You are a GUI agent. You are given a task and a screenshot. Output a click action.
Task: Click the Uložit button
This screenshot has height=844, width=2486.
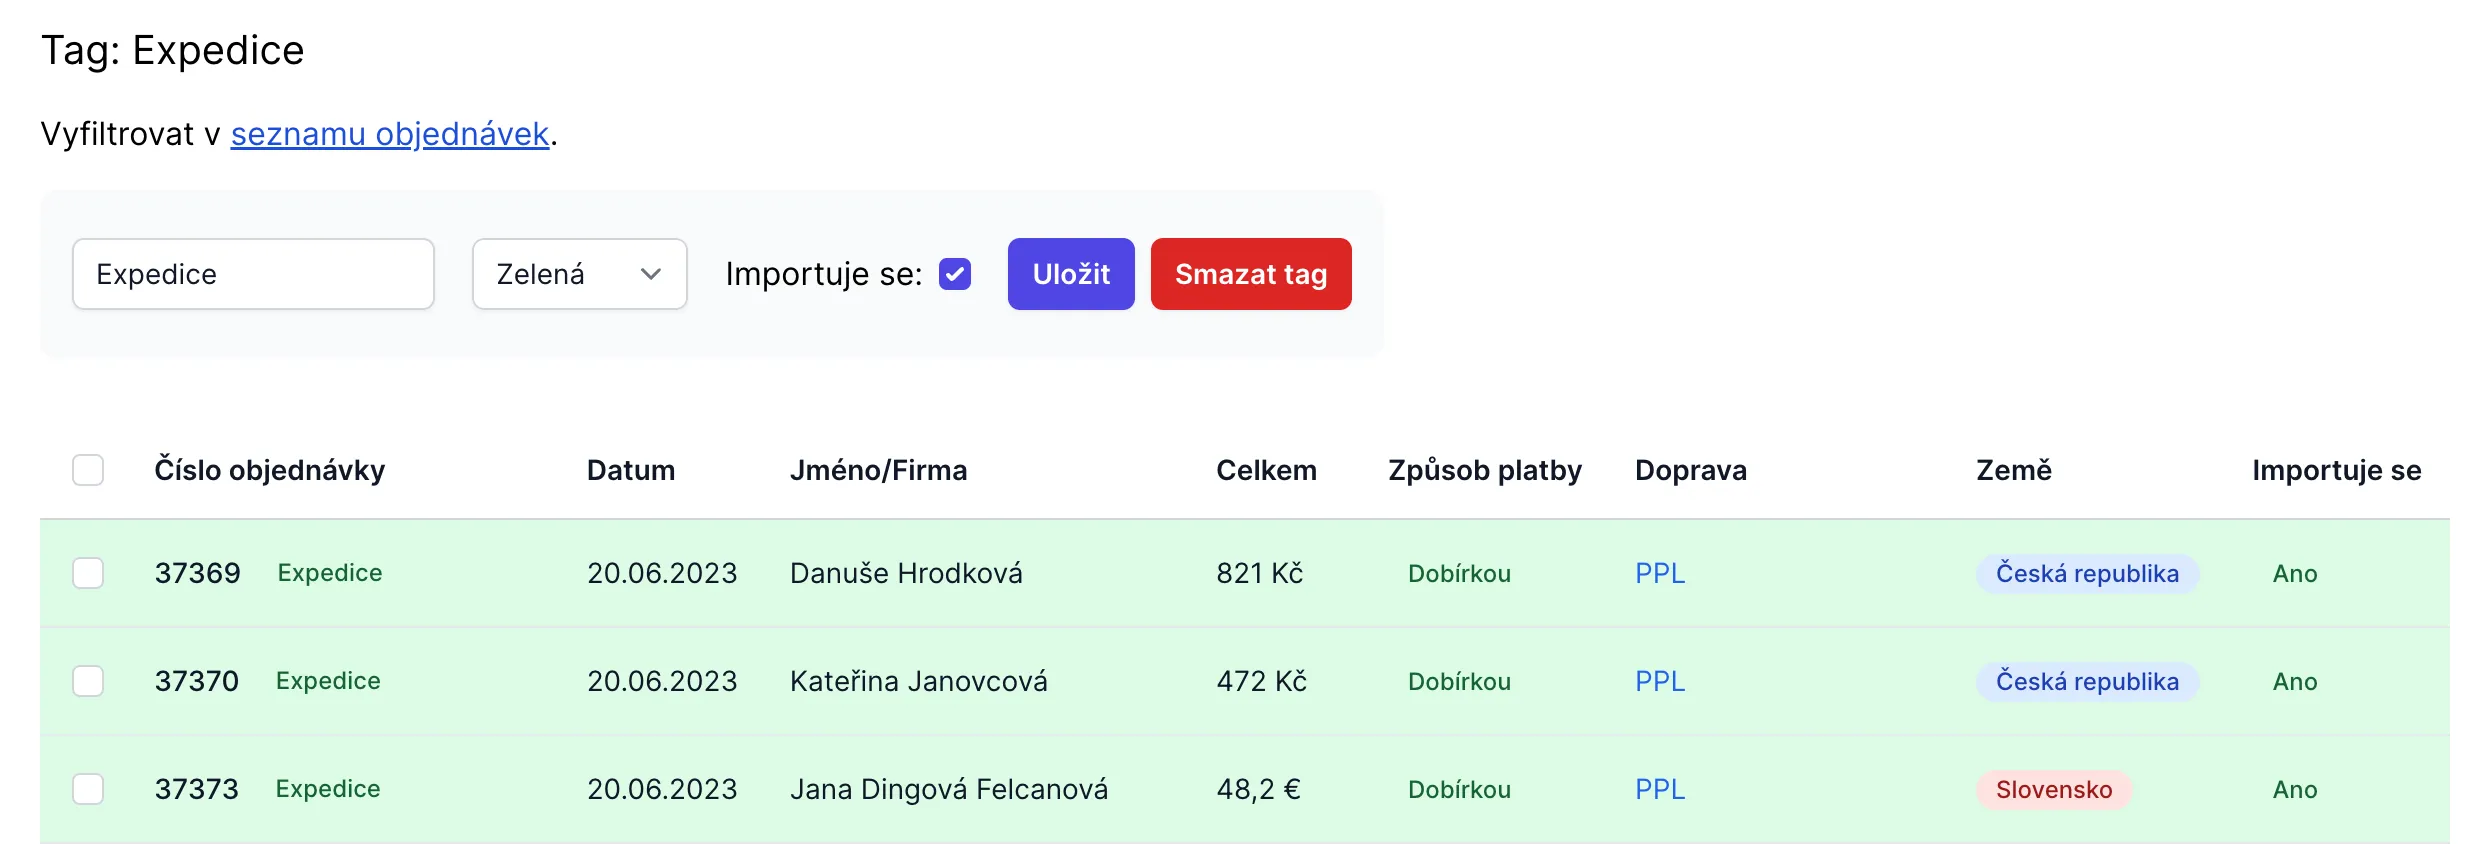coord(1070,274)
